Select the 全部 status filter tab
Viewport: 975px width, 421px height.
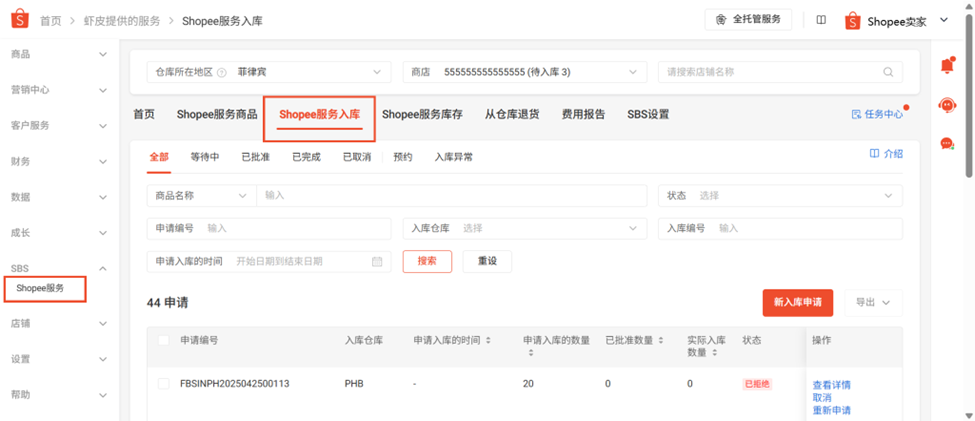pyautogui.click(x=159, y=157)
